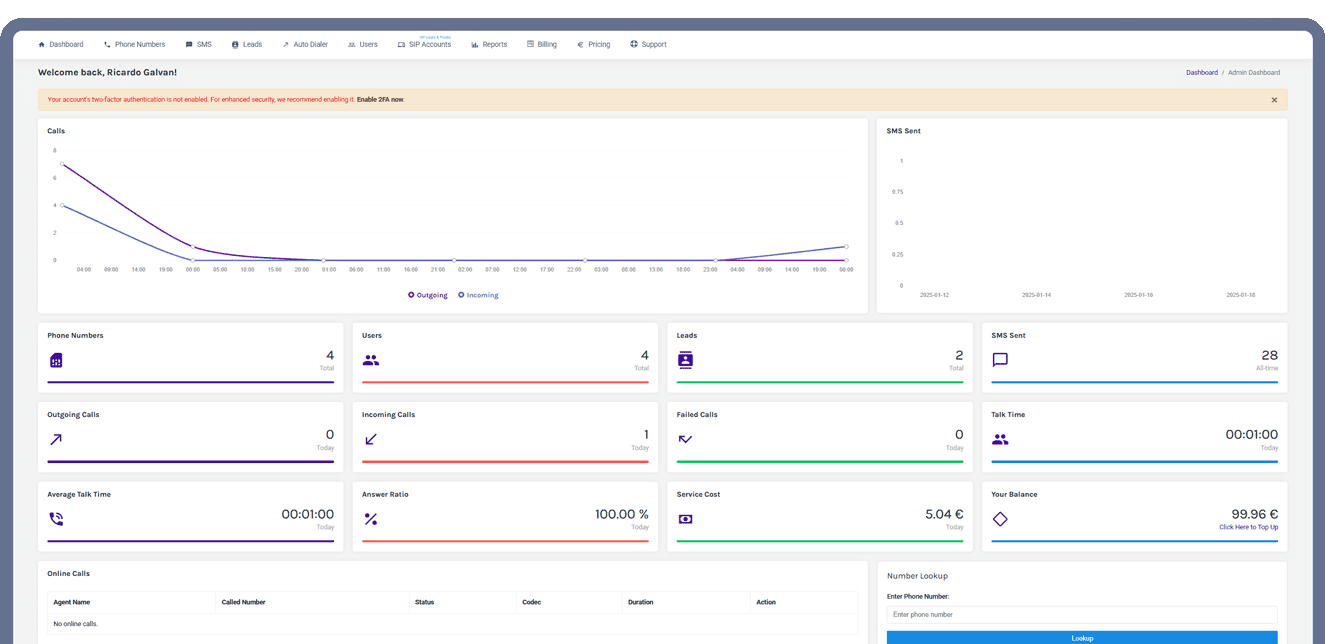Image resolution: width=1325 pixels, height=644 pixels.
Task: Toggle the Incoming series in chart legend
Action: [478, 295]
